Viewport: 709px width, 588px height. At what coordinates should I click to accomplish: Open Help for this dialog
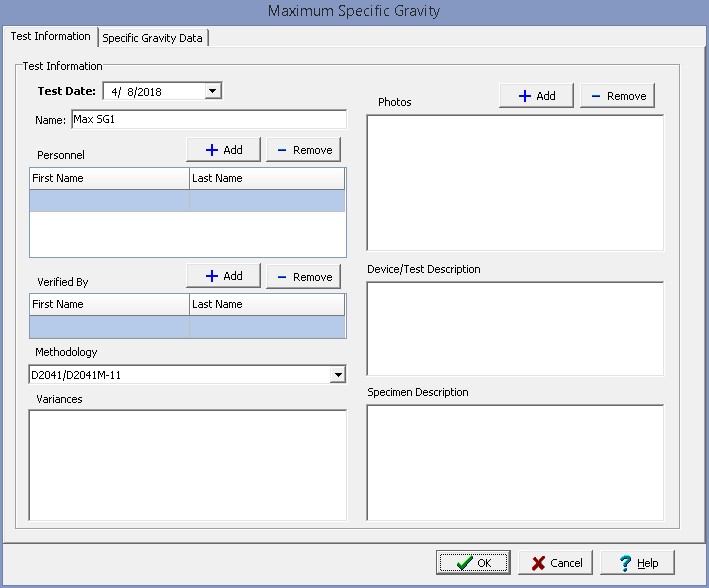[x=639, y=563]
